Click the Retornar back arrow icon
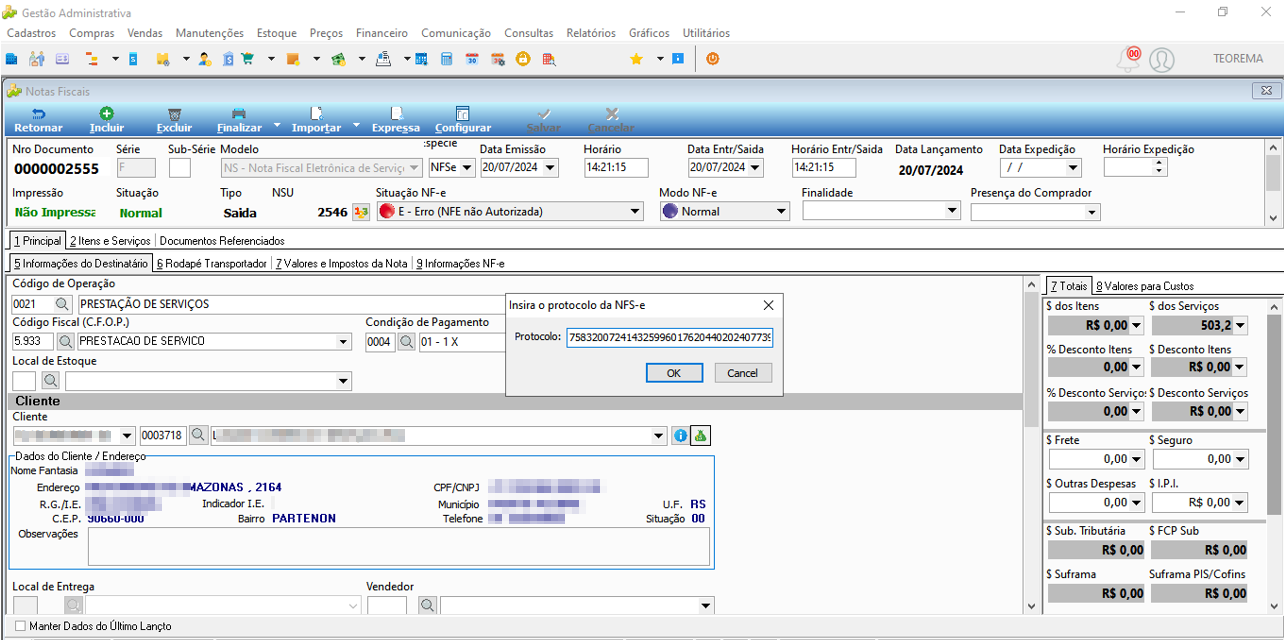Image resolution: width=1284 pixels, height=640 pixels. (38, 114)
